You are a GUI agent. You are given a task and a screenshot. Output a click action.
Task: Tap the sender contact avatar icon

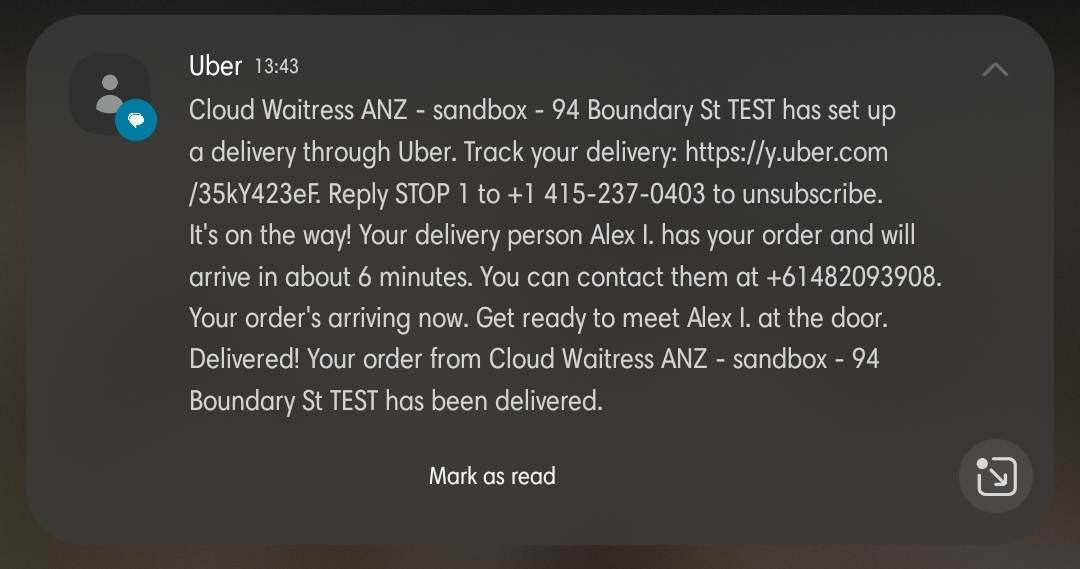pyautogui.click(x=109, y=93)
